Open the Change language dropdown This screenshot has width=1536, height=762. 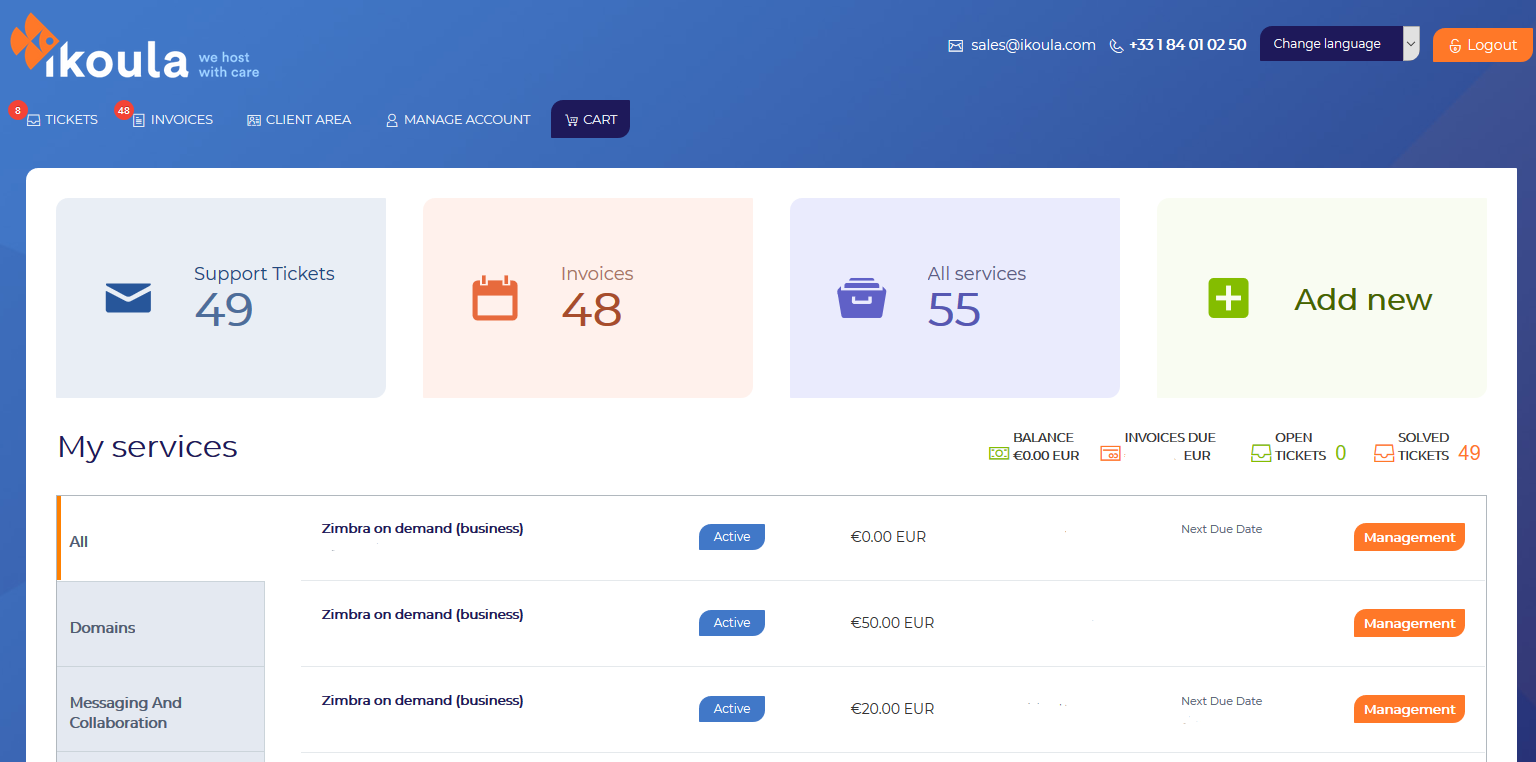point(1339,44)
